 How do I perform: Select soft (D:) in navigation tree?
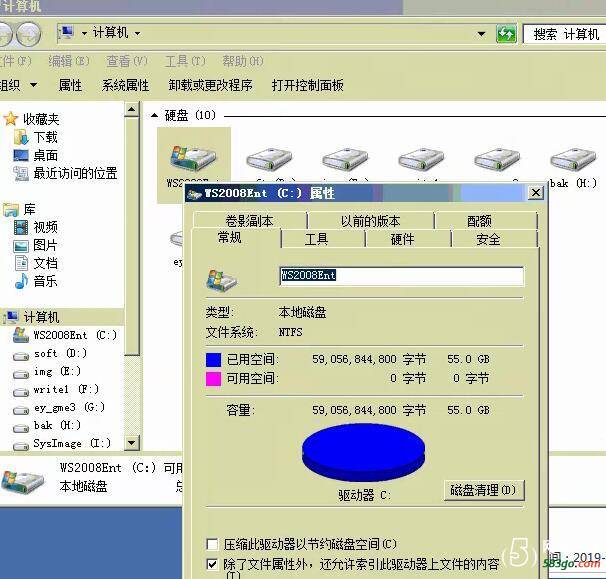click(50, 353)
